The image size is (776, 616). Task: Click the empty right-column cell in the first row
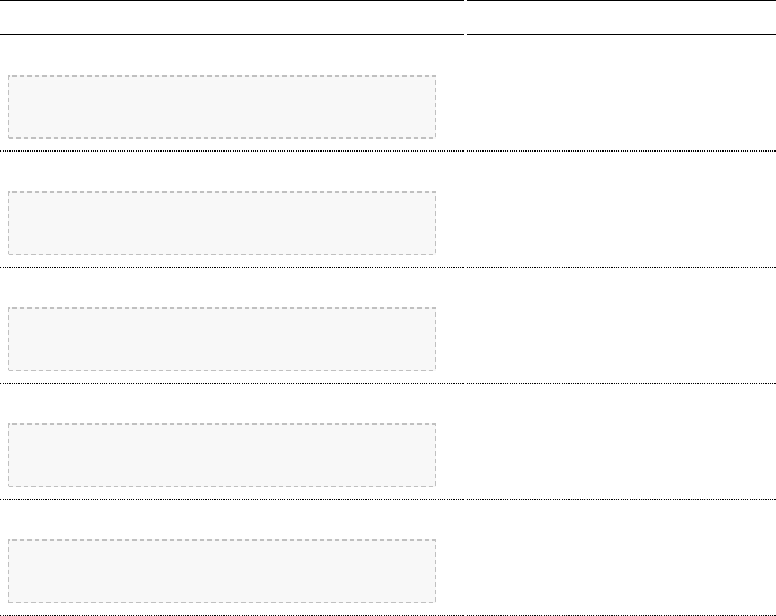(x=621, y=93)
